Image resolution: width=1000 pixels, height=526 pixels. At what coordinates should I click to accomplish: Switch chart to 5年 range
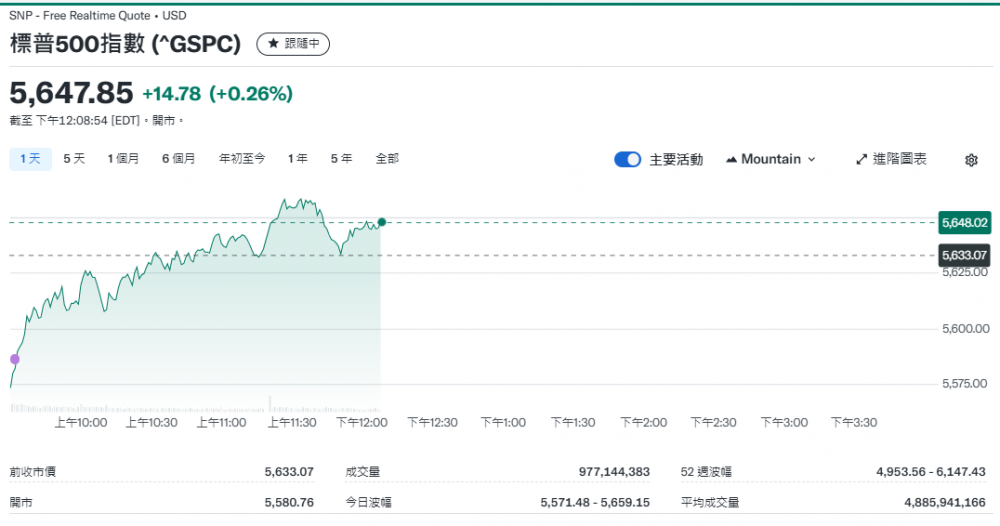point(341,158)
